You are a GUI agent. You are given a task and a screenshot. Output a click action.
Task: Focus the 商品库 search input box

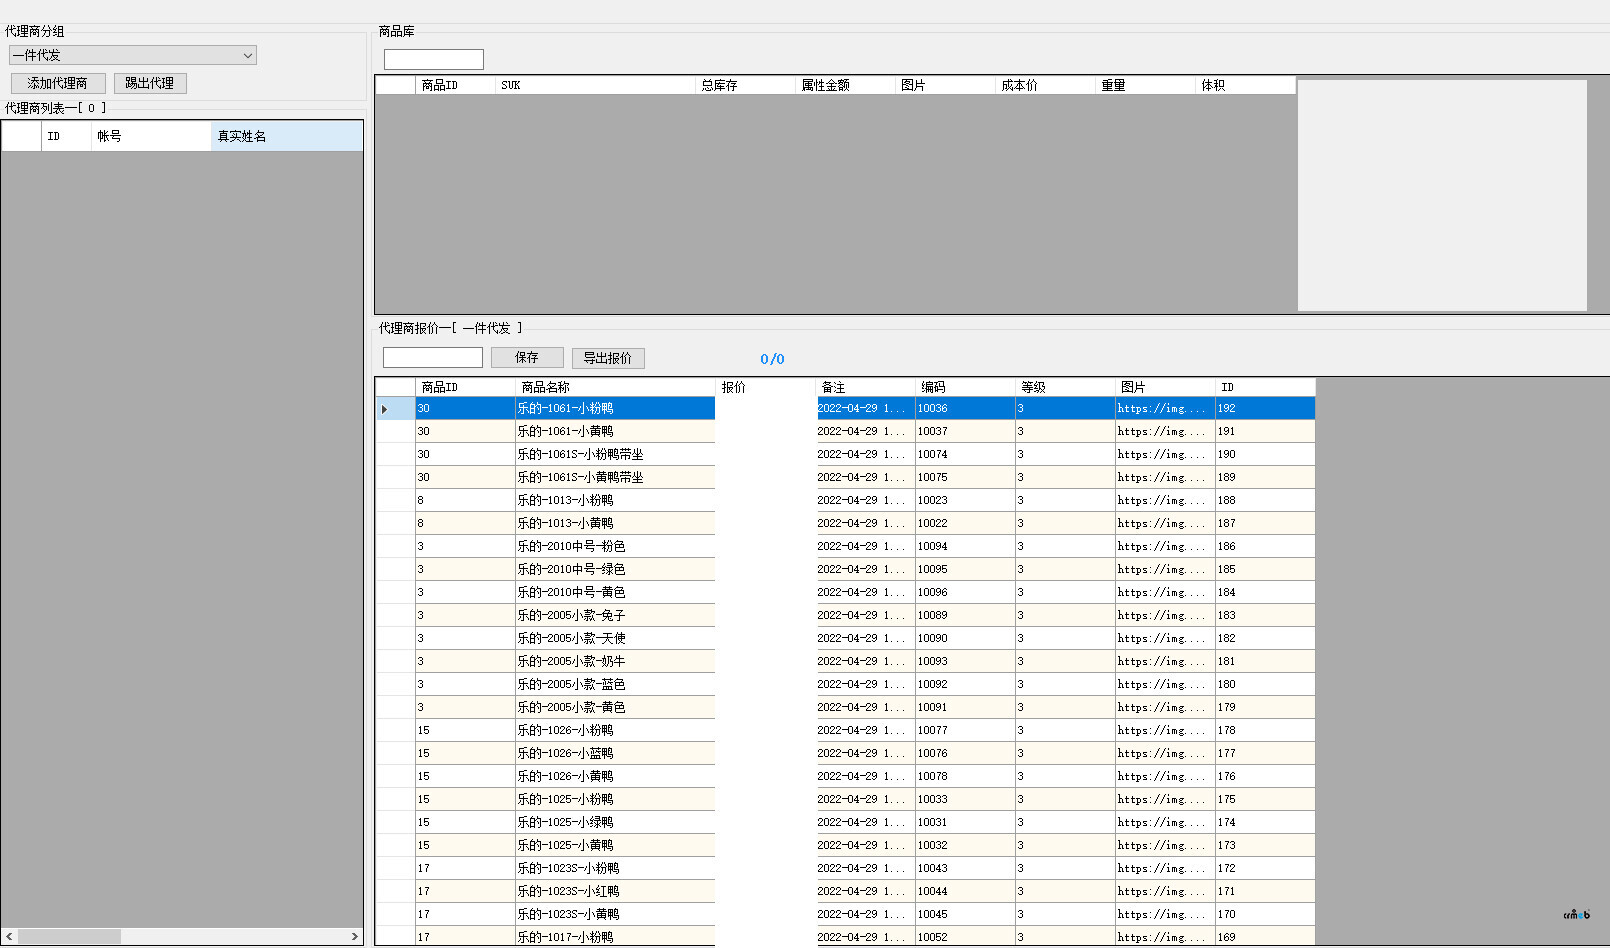tap(433, 60)
